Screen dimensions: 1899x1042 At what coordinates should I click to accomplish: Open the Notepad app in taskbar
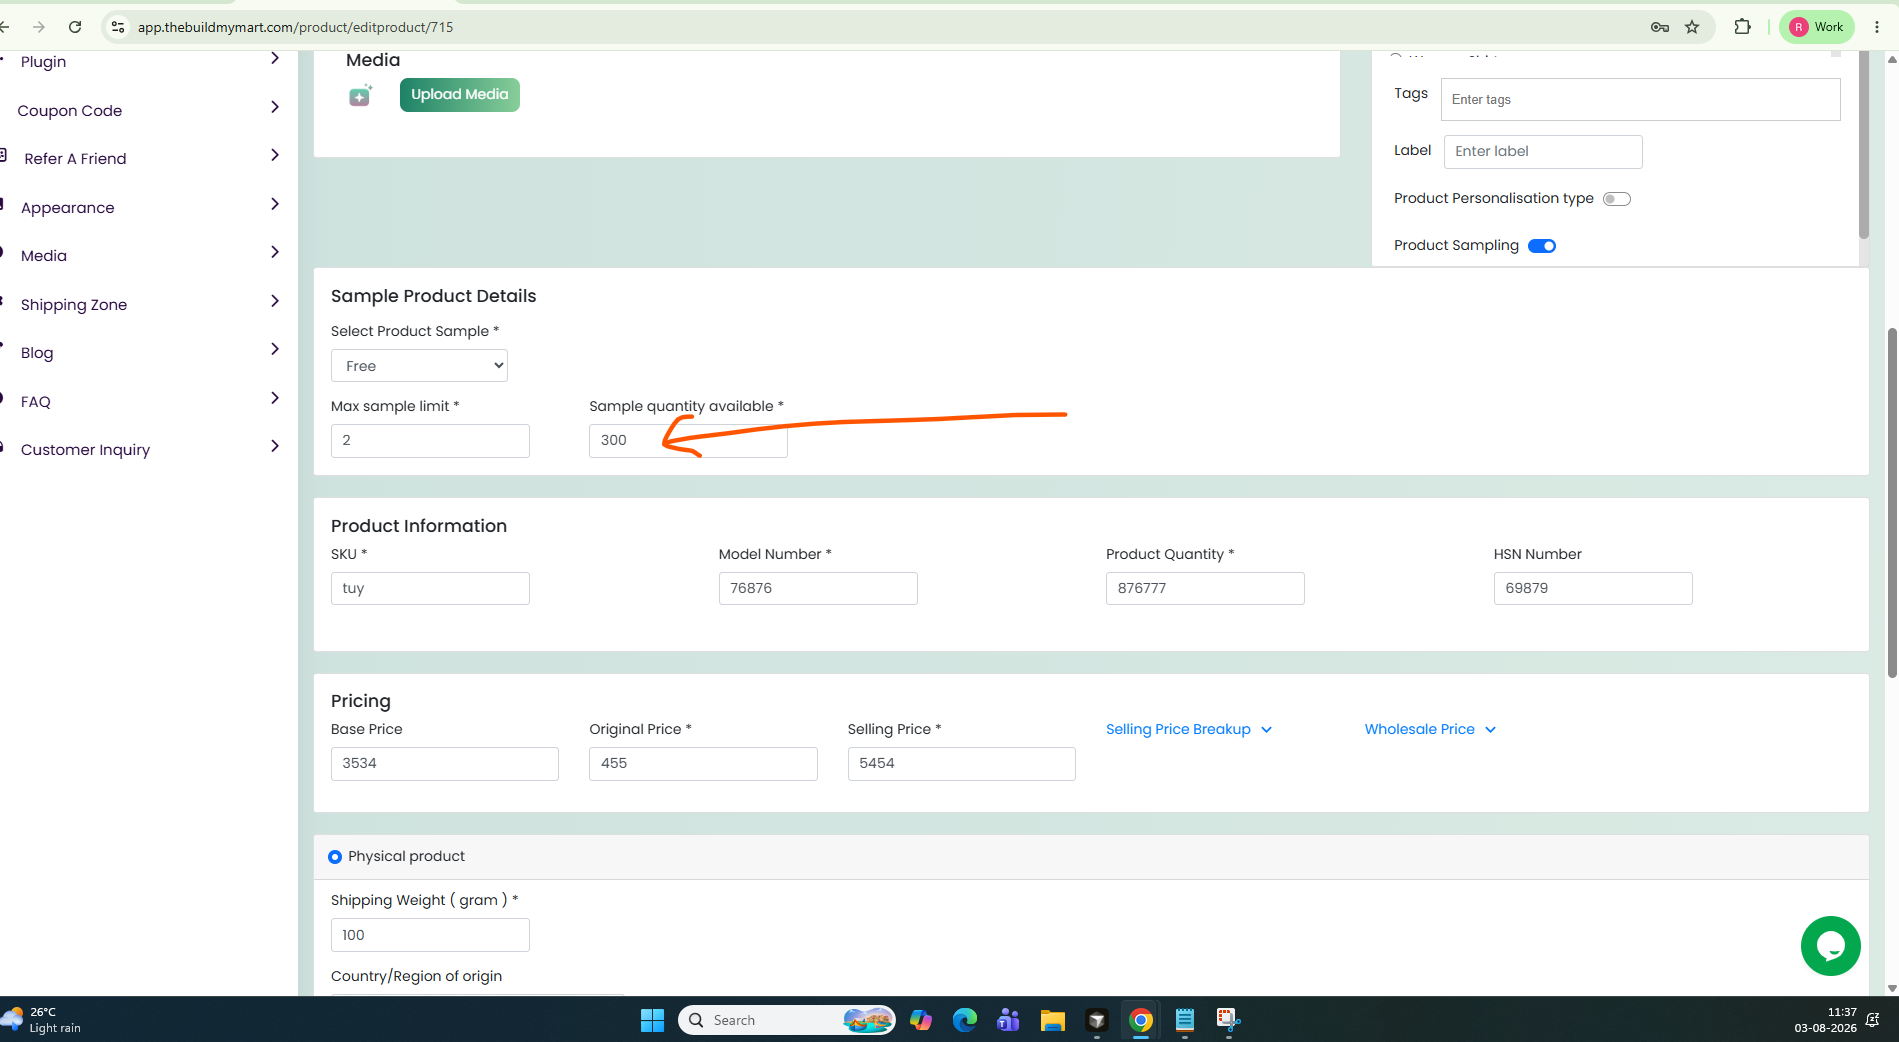click(x=1185, y=1020)
